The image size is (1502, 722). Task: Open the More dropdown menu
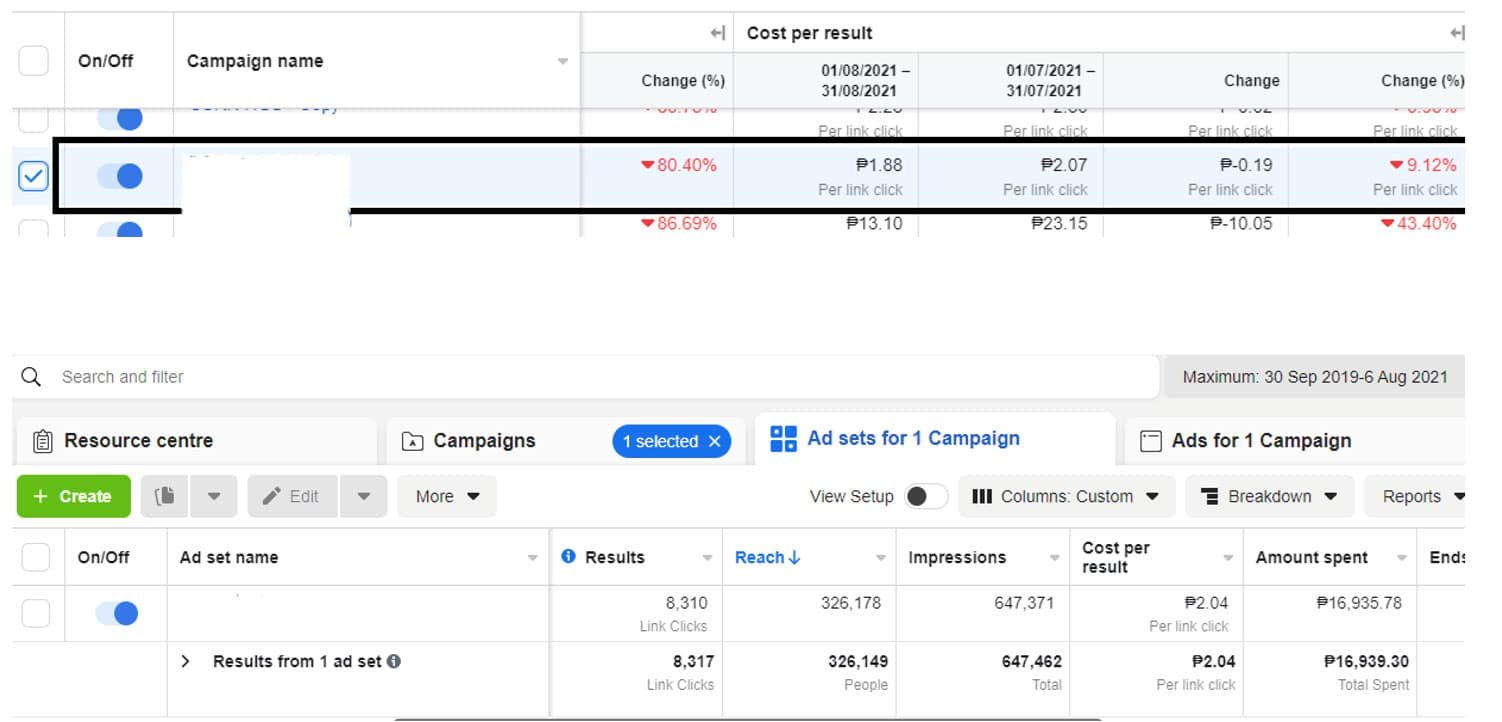pyautogui.click(x=447, y=496)
